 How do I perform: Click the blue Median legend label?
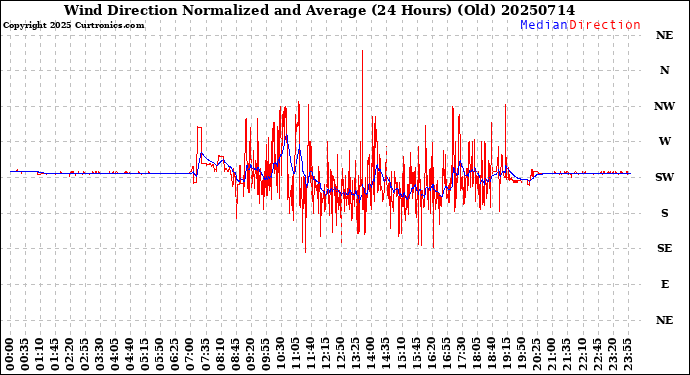[x=544, y=25]
